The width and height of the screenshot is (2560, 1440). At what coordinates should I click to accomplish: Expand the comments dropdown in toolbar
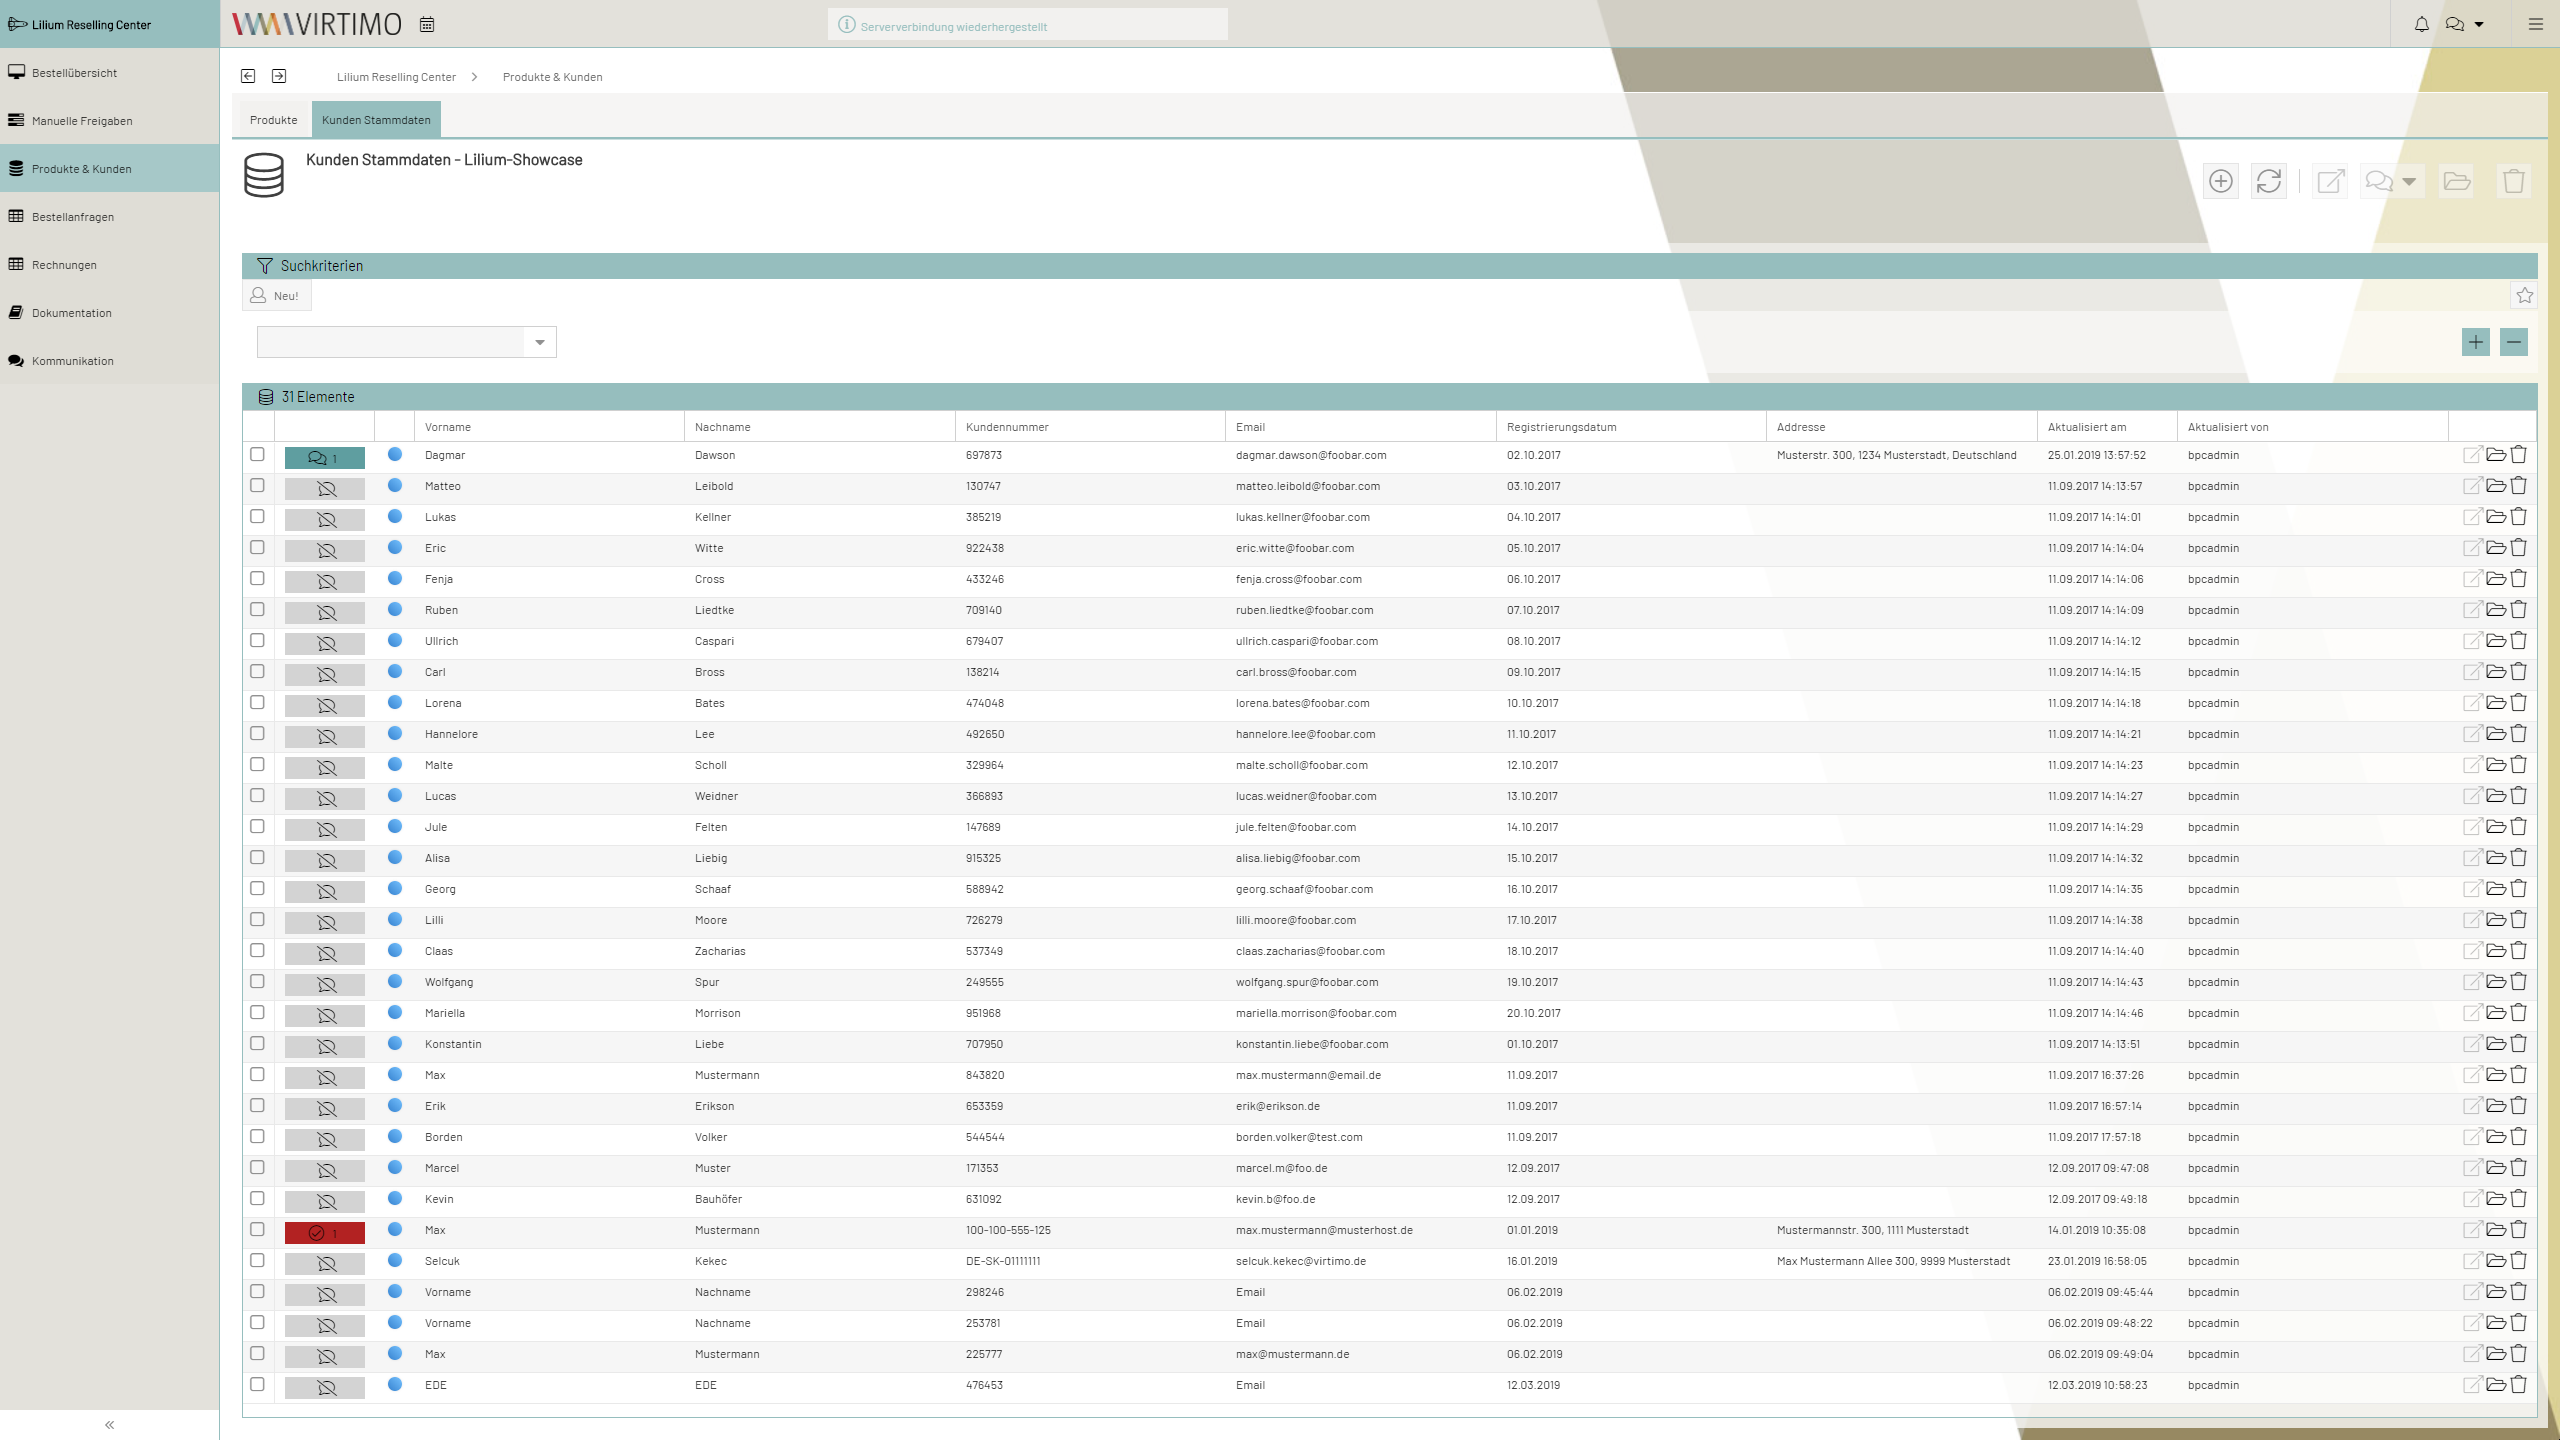[x=2409, y=181]
